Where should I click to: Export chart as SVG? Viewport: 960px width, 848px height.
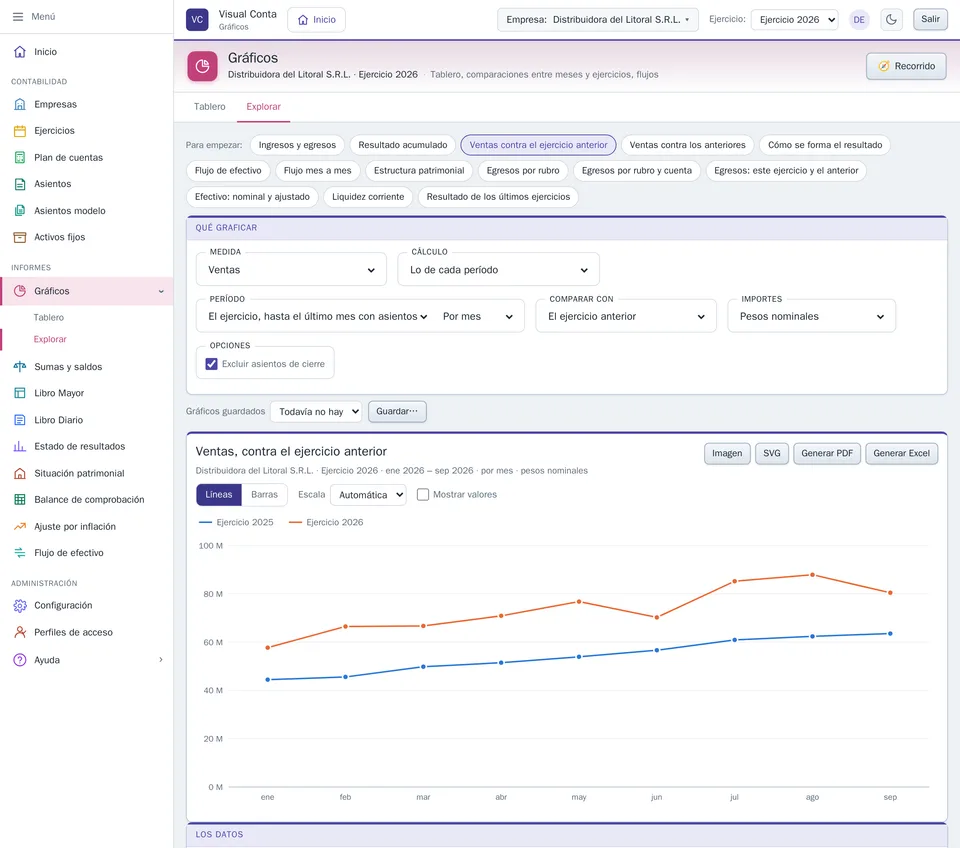click(771, 454)
